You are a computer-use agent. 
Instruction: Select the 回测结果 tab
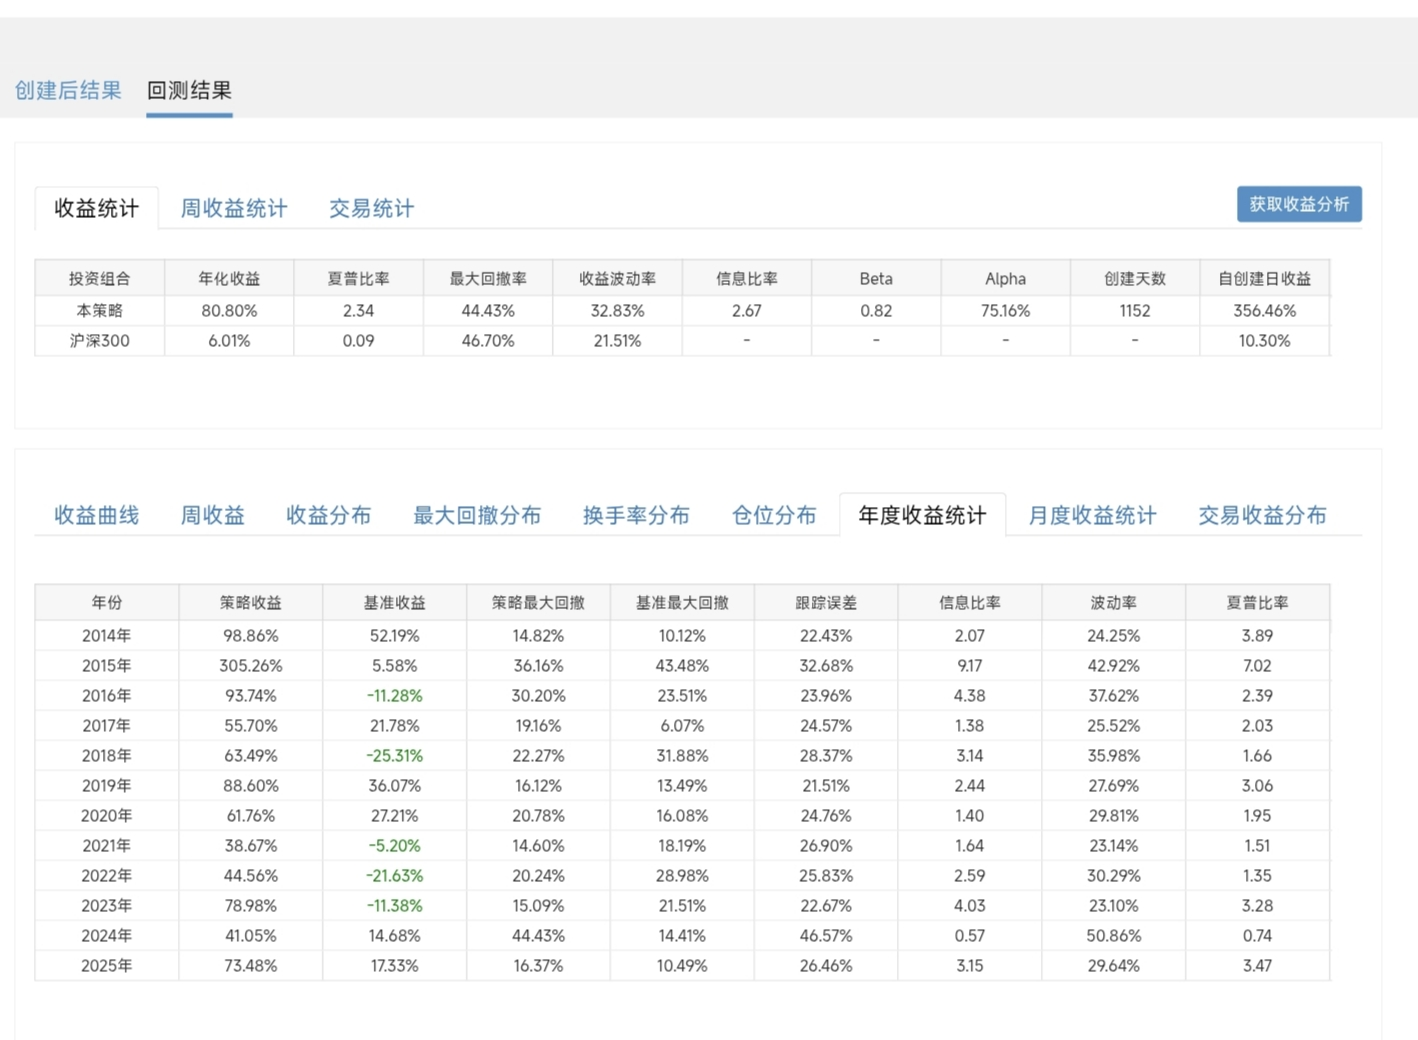coord(189,91)
